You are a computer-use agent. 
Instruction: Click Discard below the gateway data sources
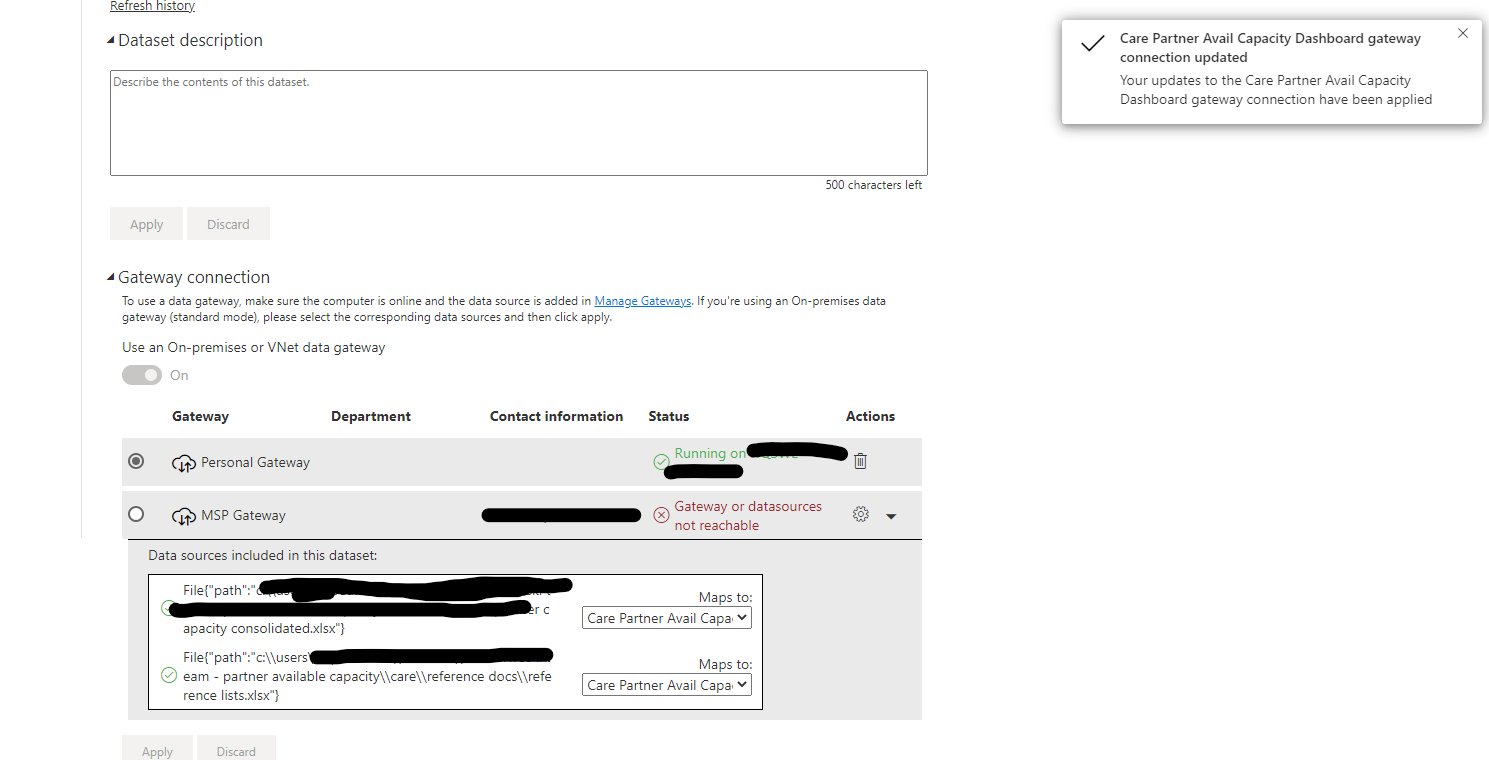[x=236, y=748]
